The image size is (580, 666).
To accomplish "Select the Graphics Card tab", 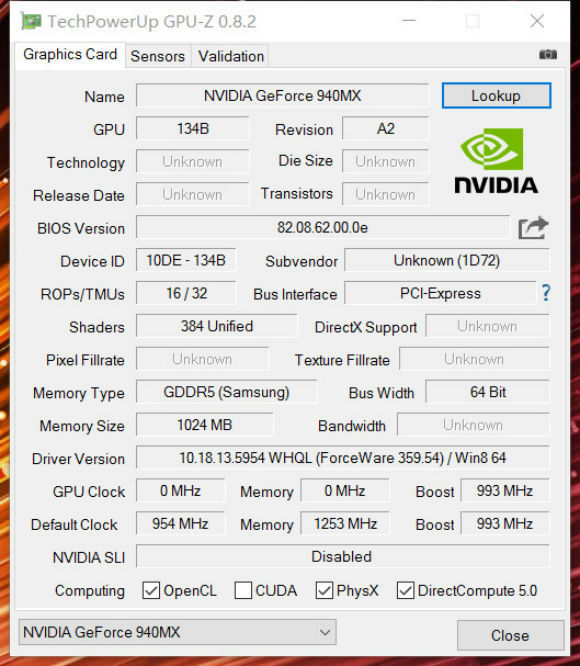I will (x=70, y=54).
